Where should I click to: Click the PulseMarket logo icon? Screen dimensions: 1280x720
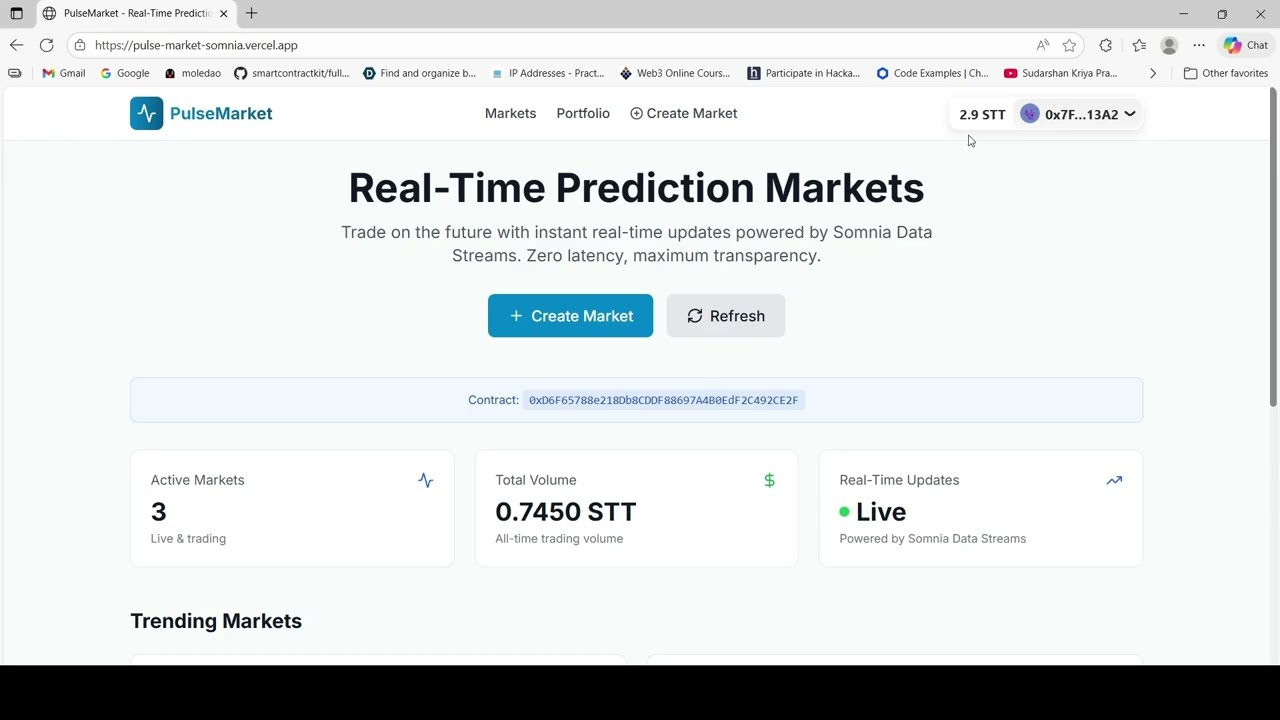click(146, 113)
